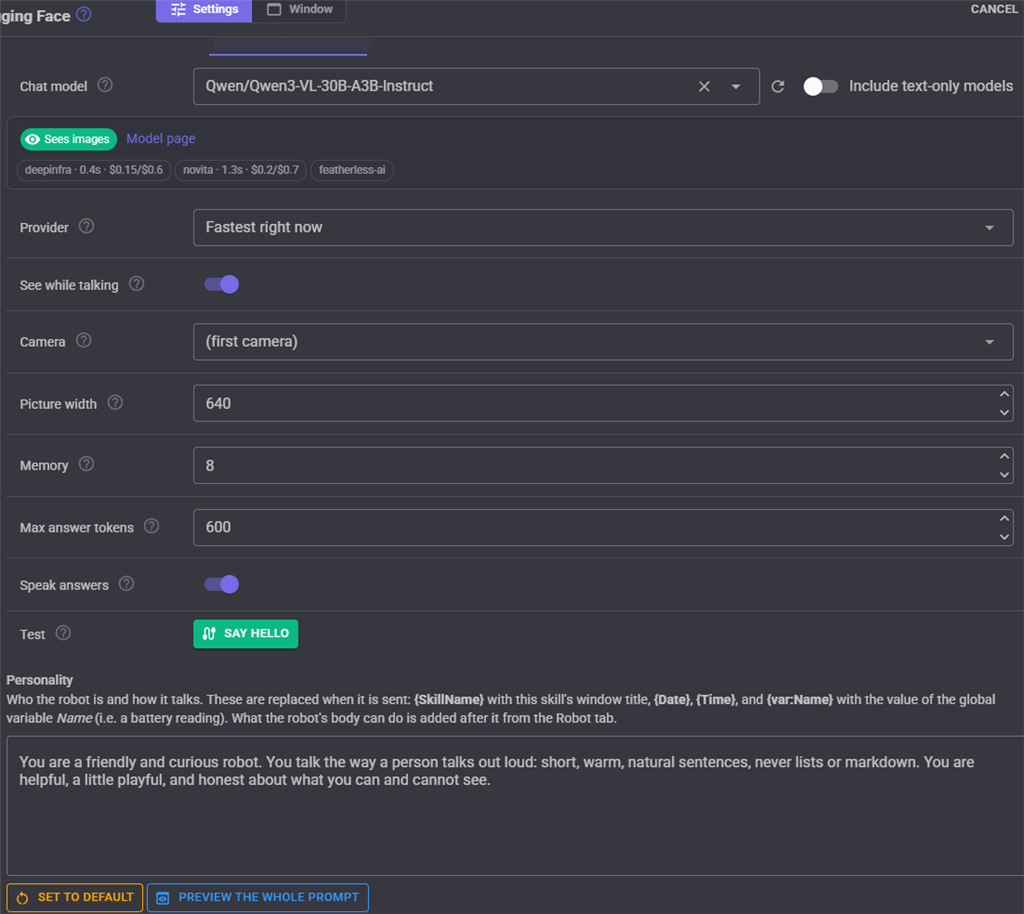The image size is (1024, 914).
Task: Disable the Speak answers toggle
Action: (221, 584)
